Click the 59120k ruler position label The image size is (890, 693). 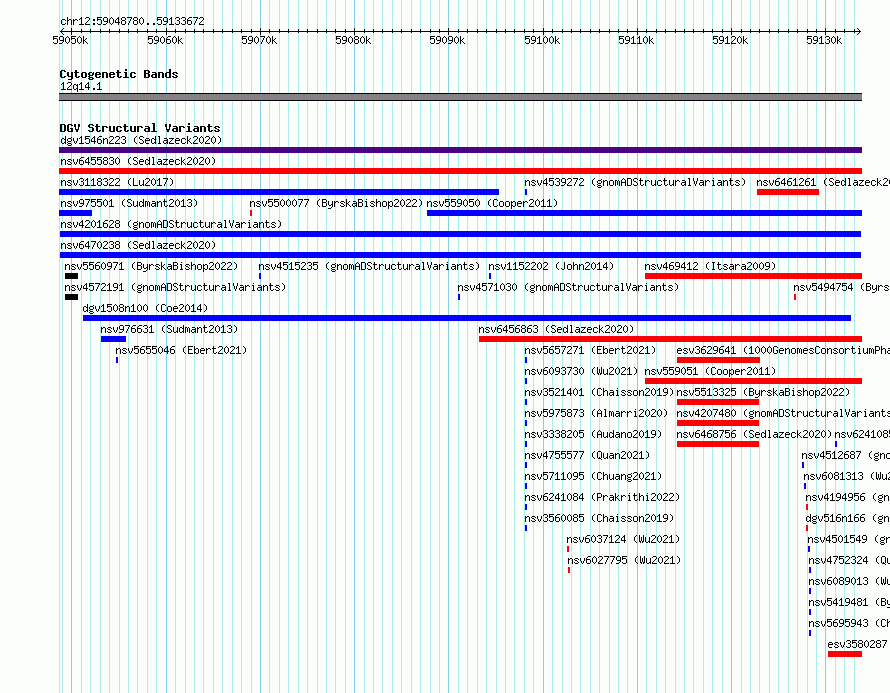[x=730, y=40]
